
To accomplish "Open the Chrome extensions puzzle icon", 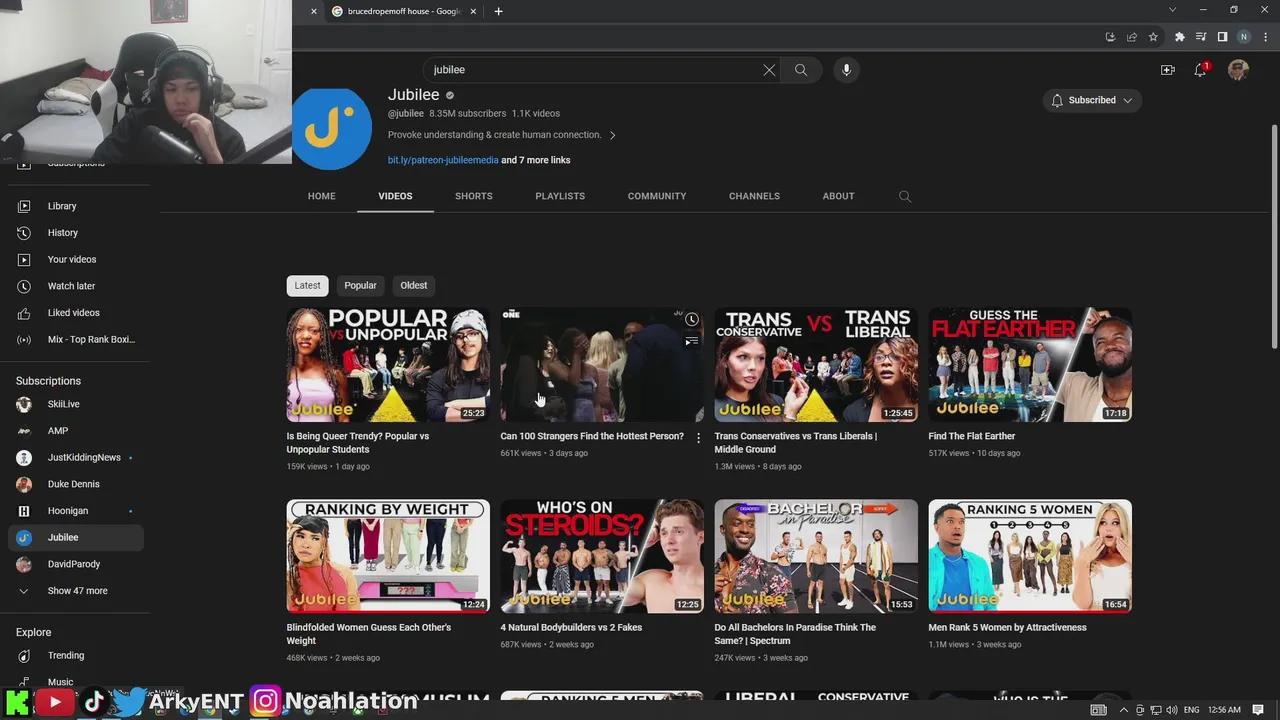I will (1180, 37).
